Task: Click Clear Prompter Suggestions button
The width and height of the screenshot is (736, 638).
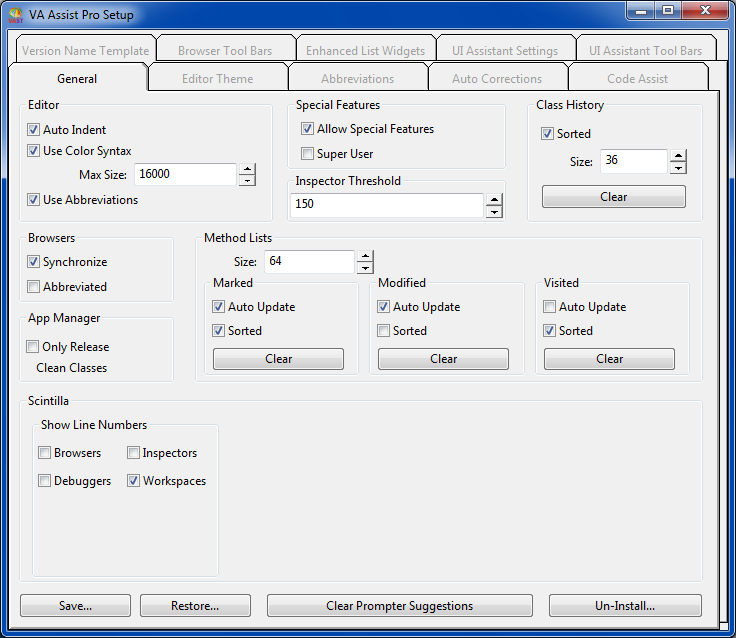Action: click(x=399, y=606)
